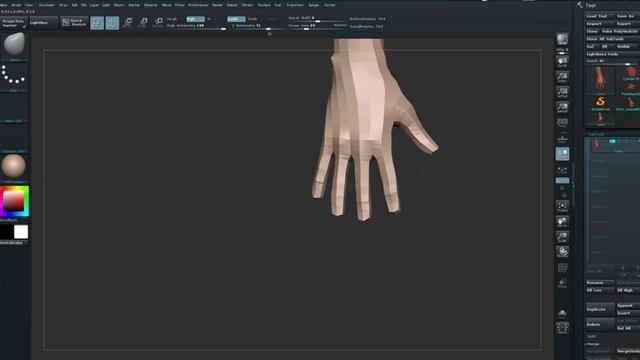Toggle Perspective view
640x360 pixels.
coord(562,123)
